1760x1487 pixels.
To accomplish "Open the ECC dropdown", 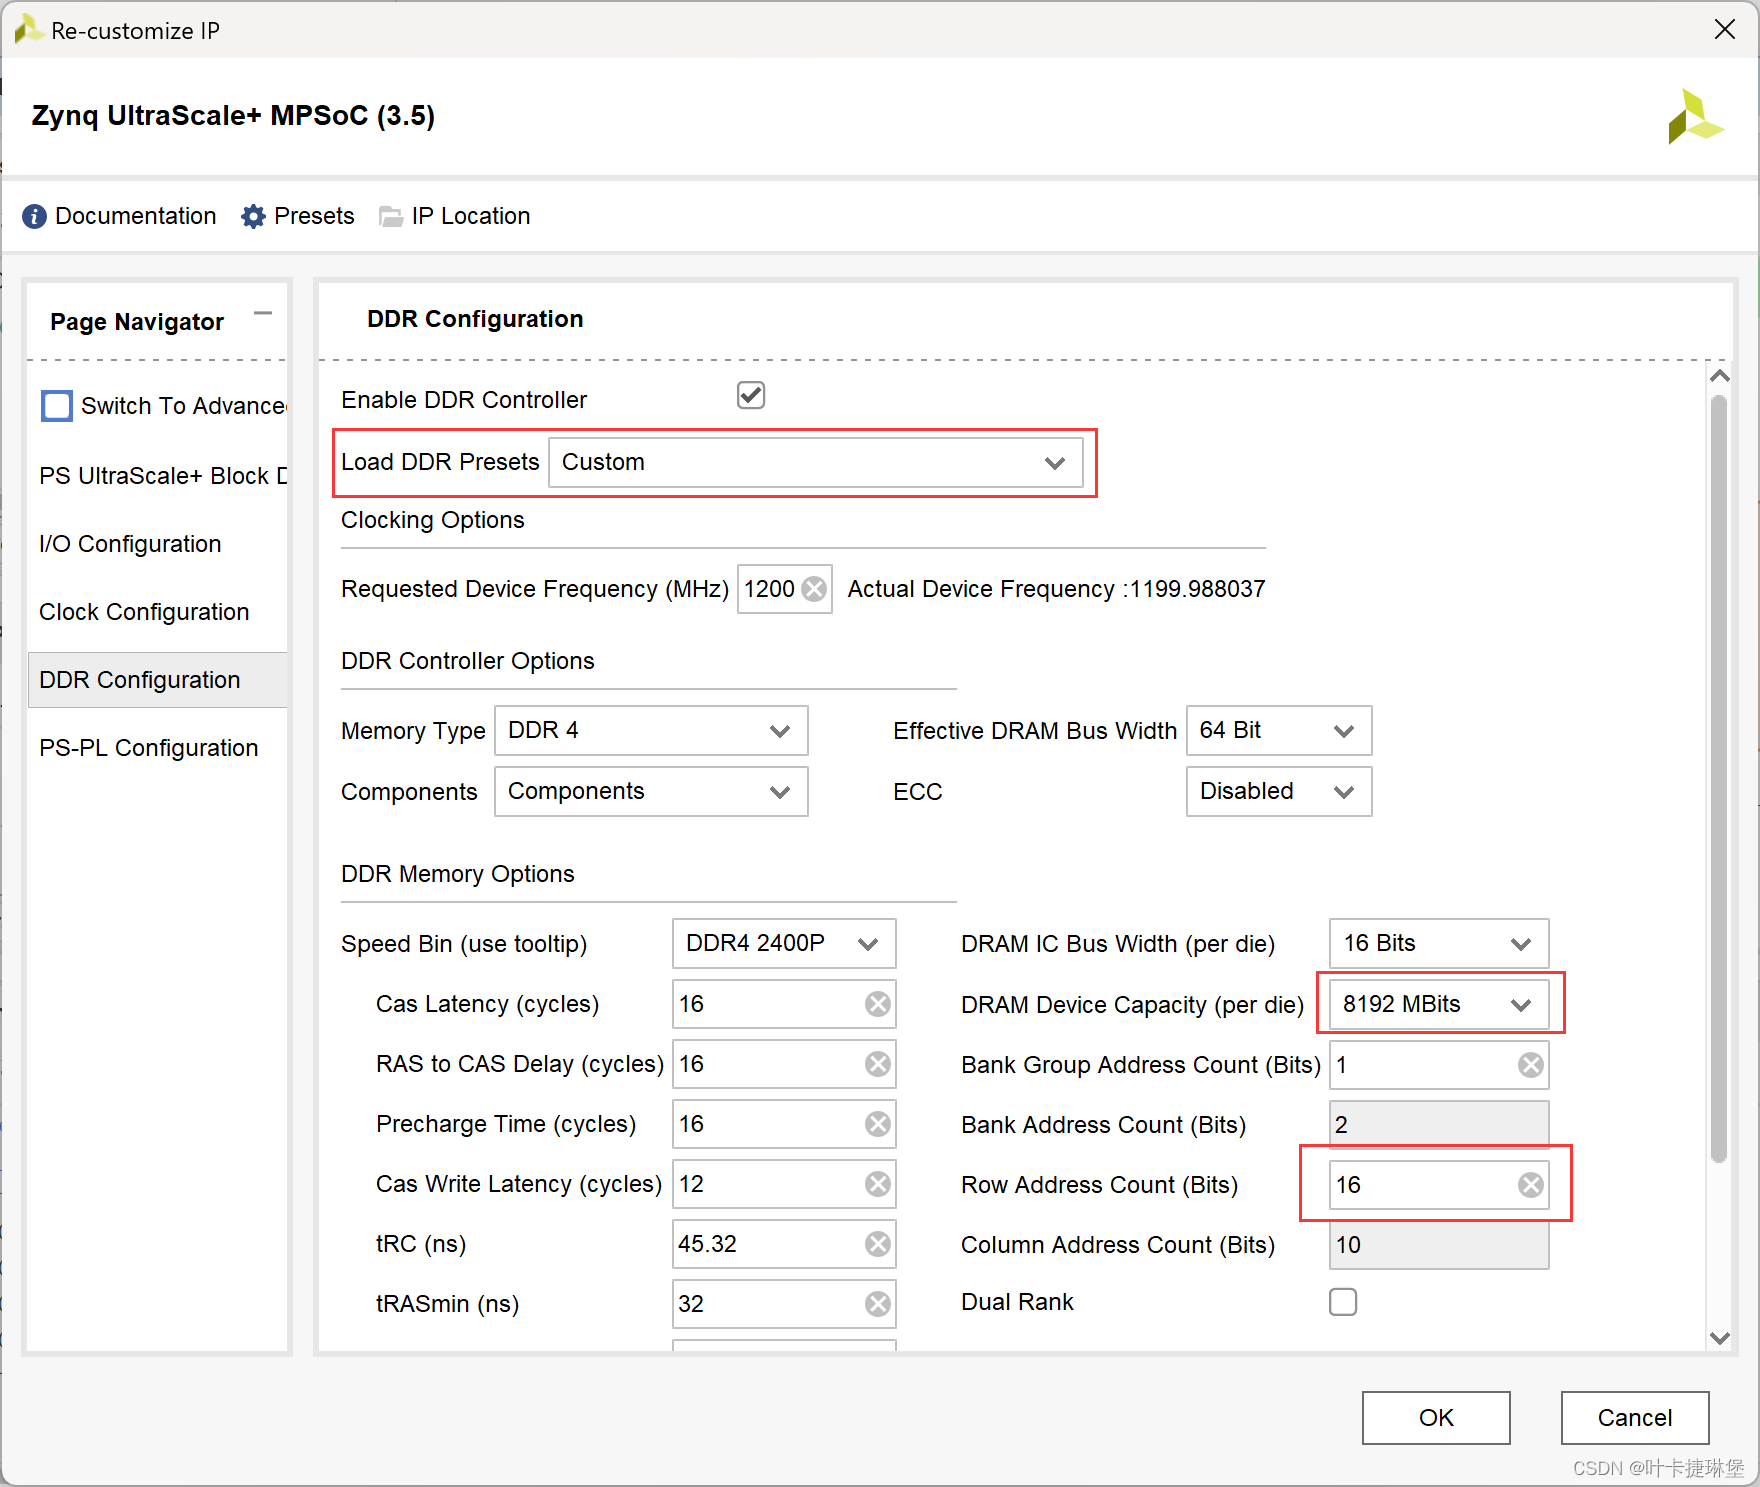I will 1279,792.
